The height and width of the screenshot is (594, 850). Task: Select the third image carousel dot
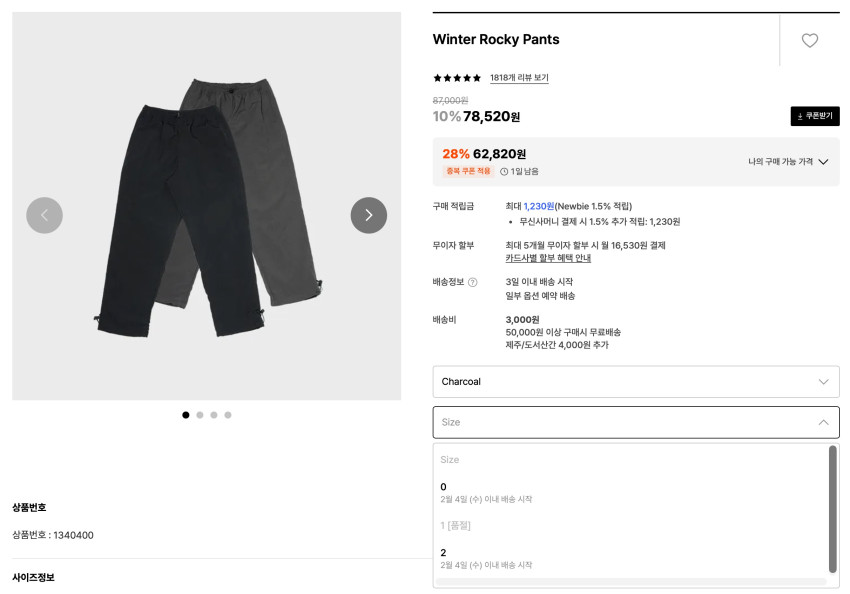pyautogui.click(x=214, y=415)
